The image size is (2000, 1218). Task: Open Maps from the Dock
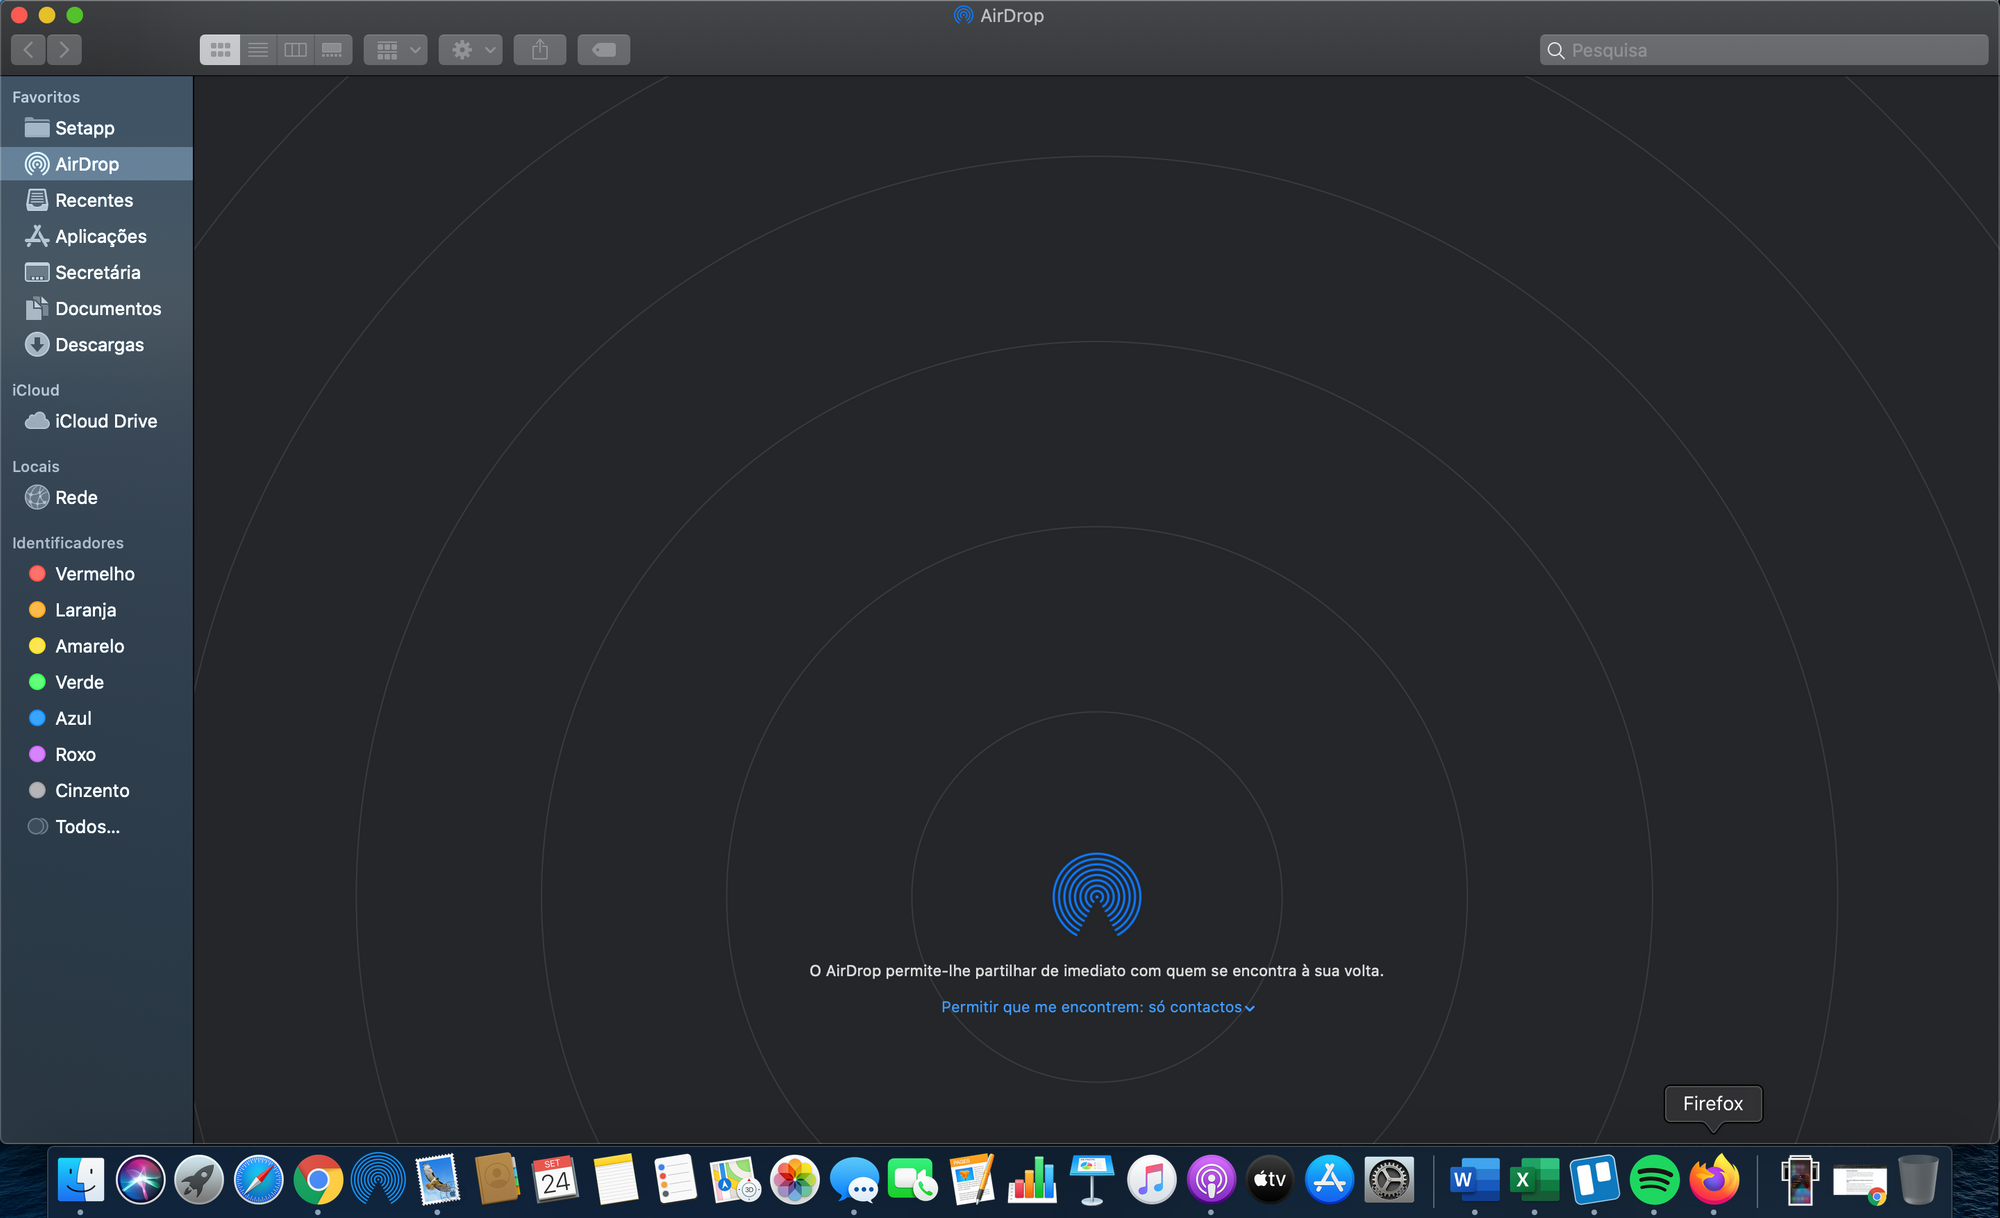735,1180
